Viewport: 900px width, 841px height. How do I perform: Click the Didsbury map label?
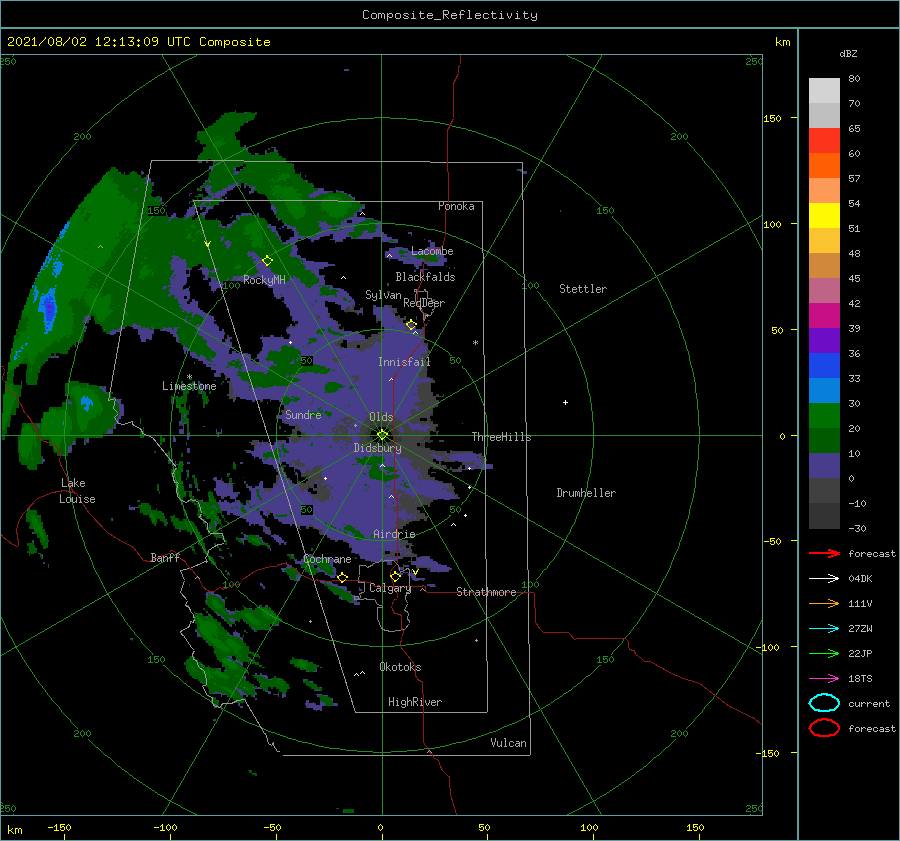coord(377,448)
